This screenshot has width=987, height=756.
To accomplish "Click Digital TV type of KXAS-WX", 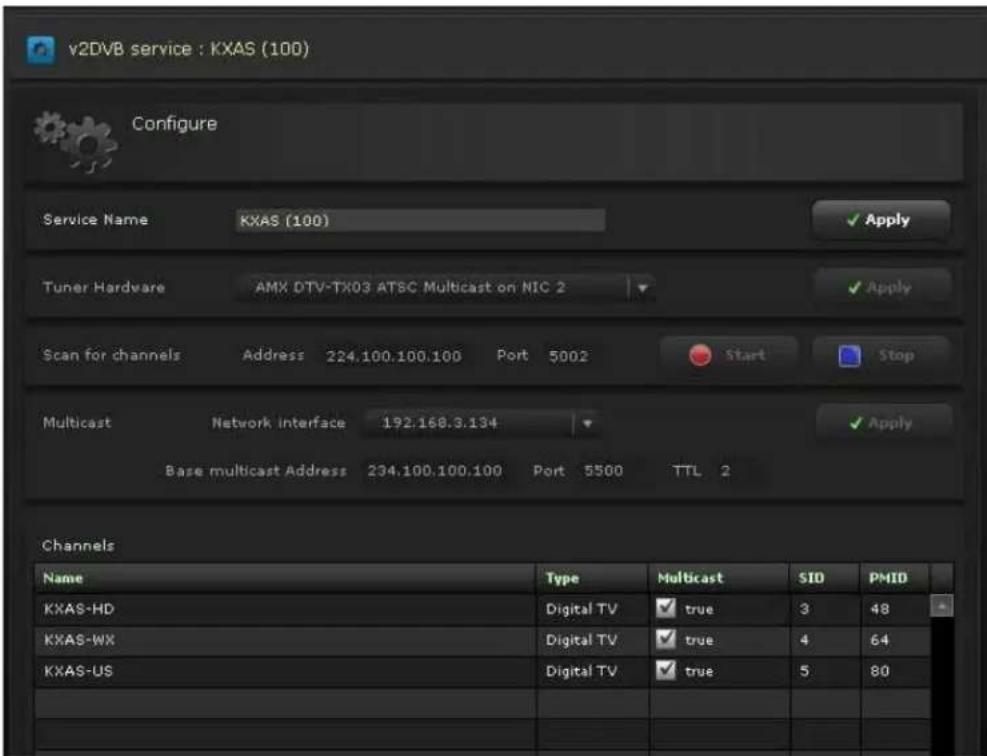I will pos(581,640).
